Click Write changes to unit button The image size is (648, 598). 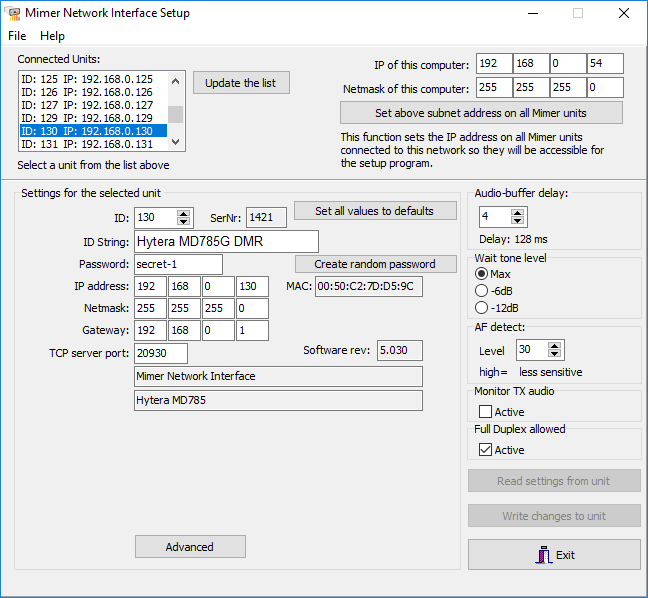[x=554, y=516]
